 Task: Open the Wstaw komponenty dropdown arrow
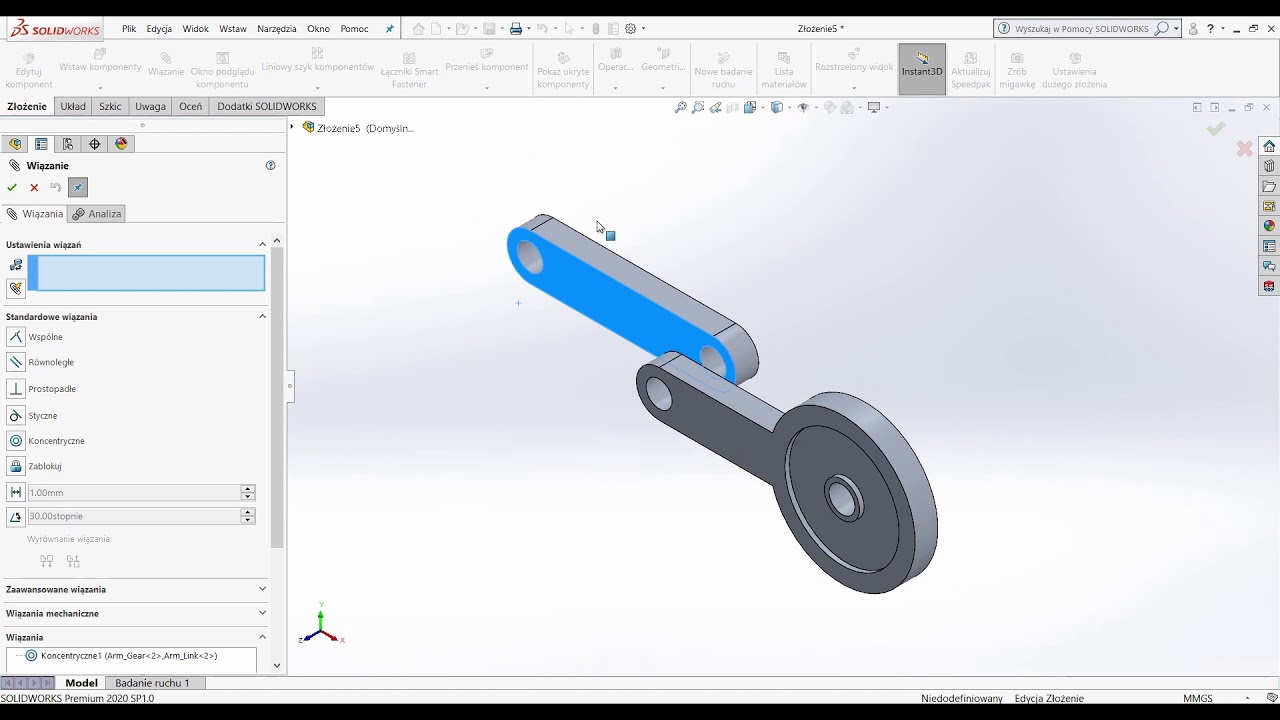100,88
